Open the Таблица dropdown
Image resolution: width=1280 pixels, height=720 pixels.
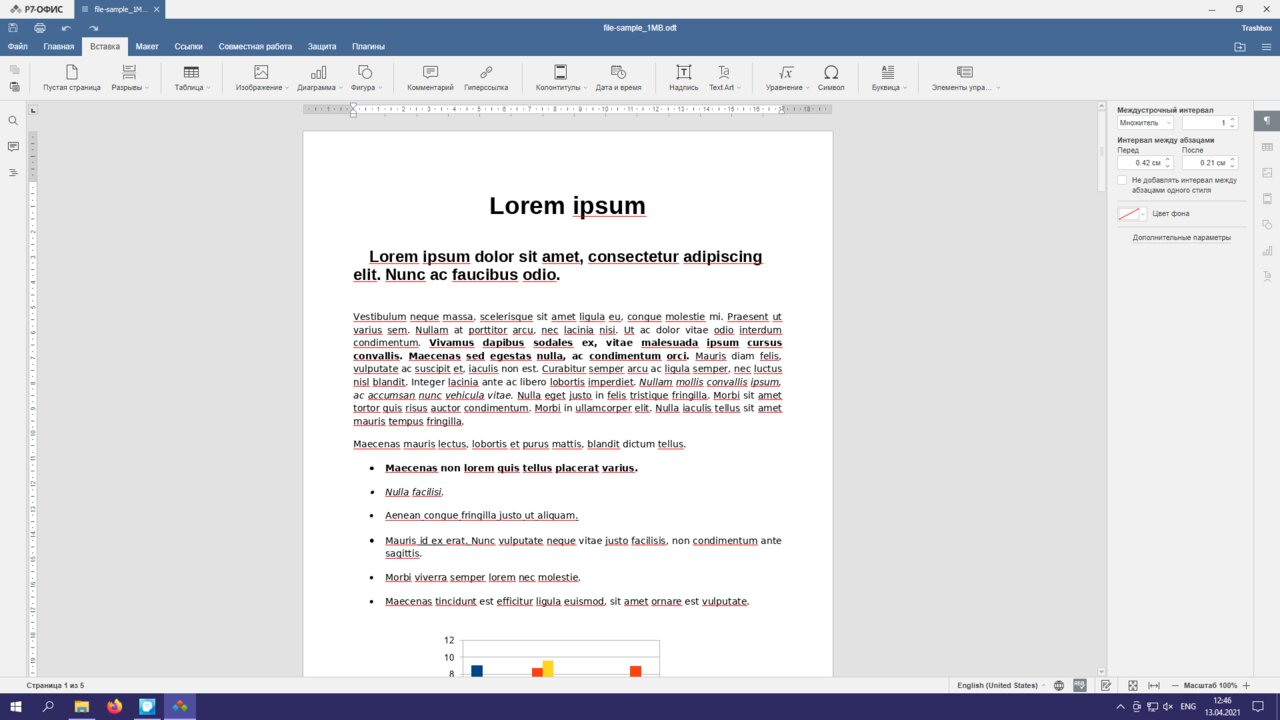(192, 78)
